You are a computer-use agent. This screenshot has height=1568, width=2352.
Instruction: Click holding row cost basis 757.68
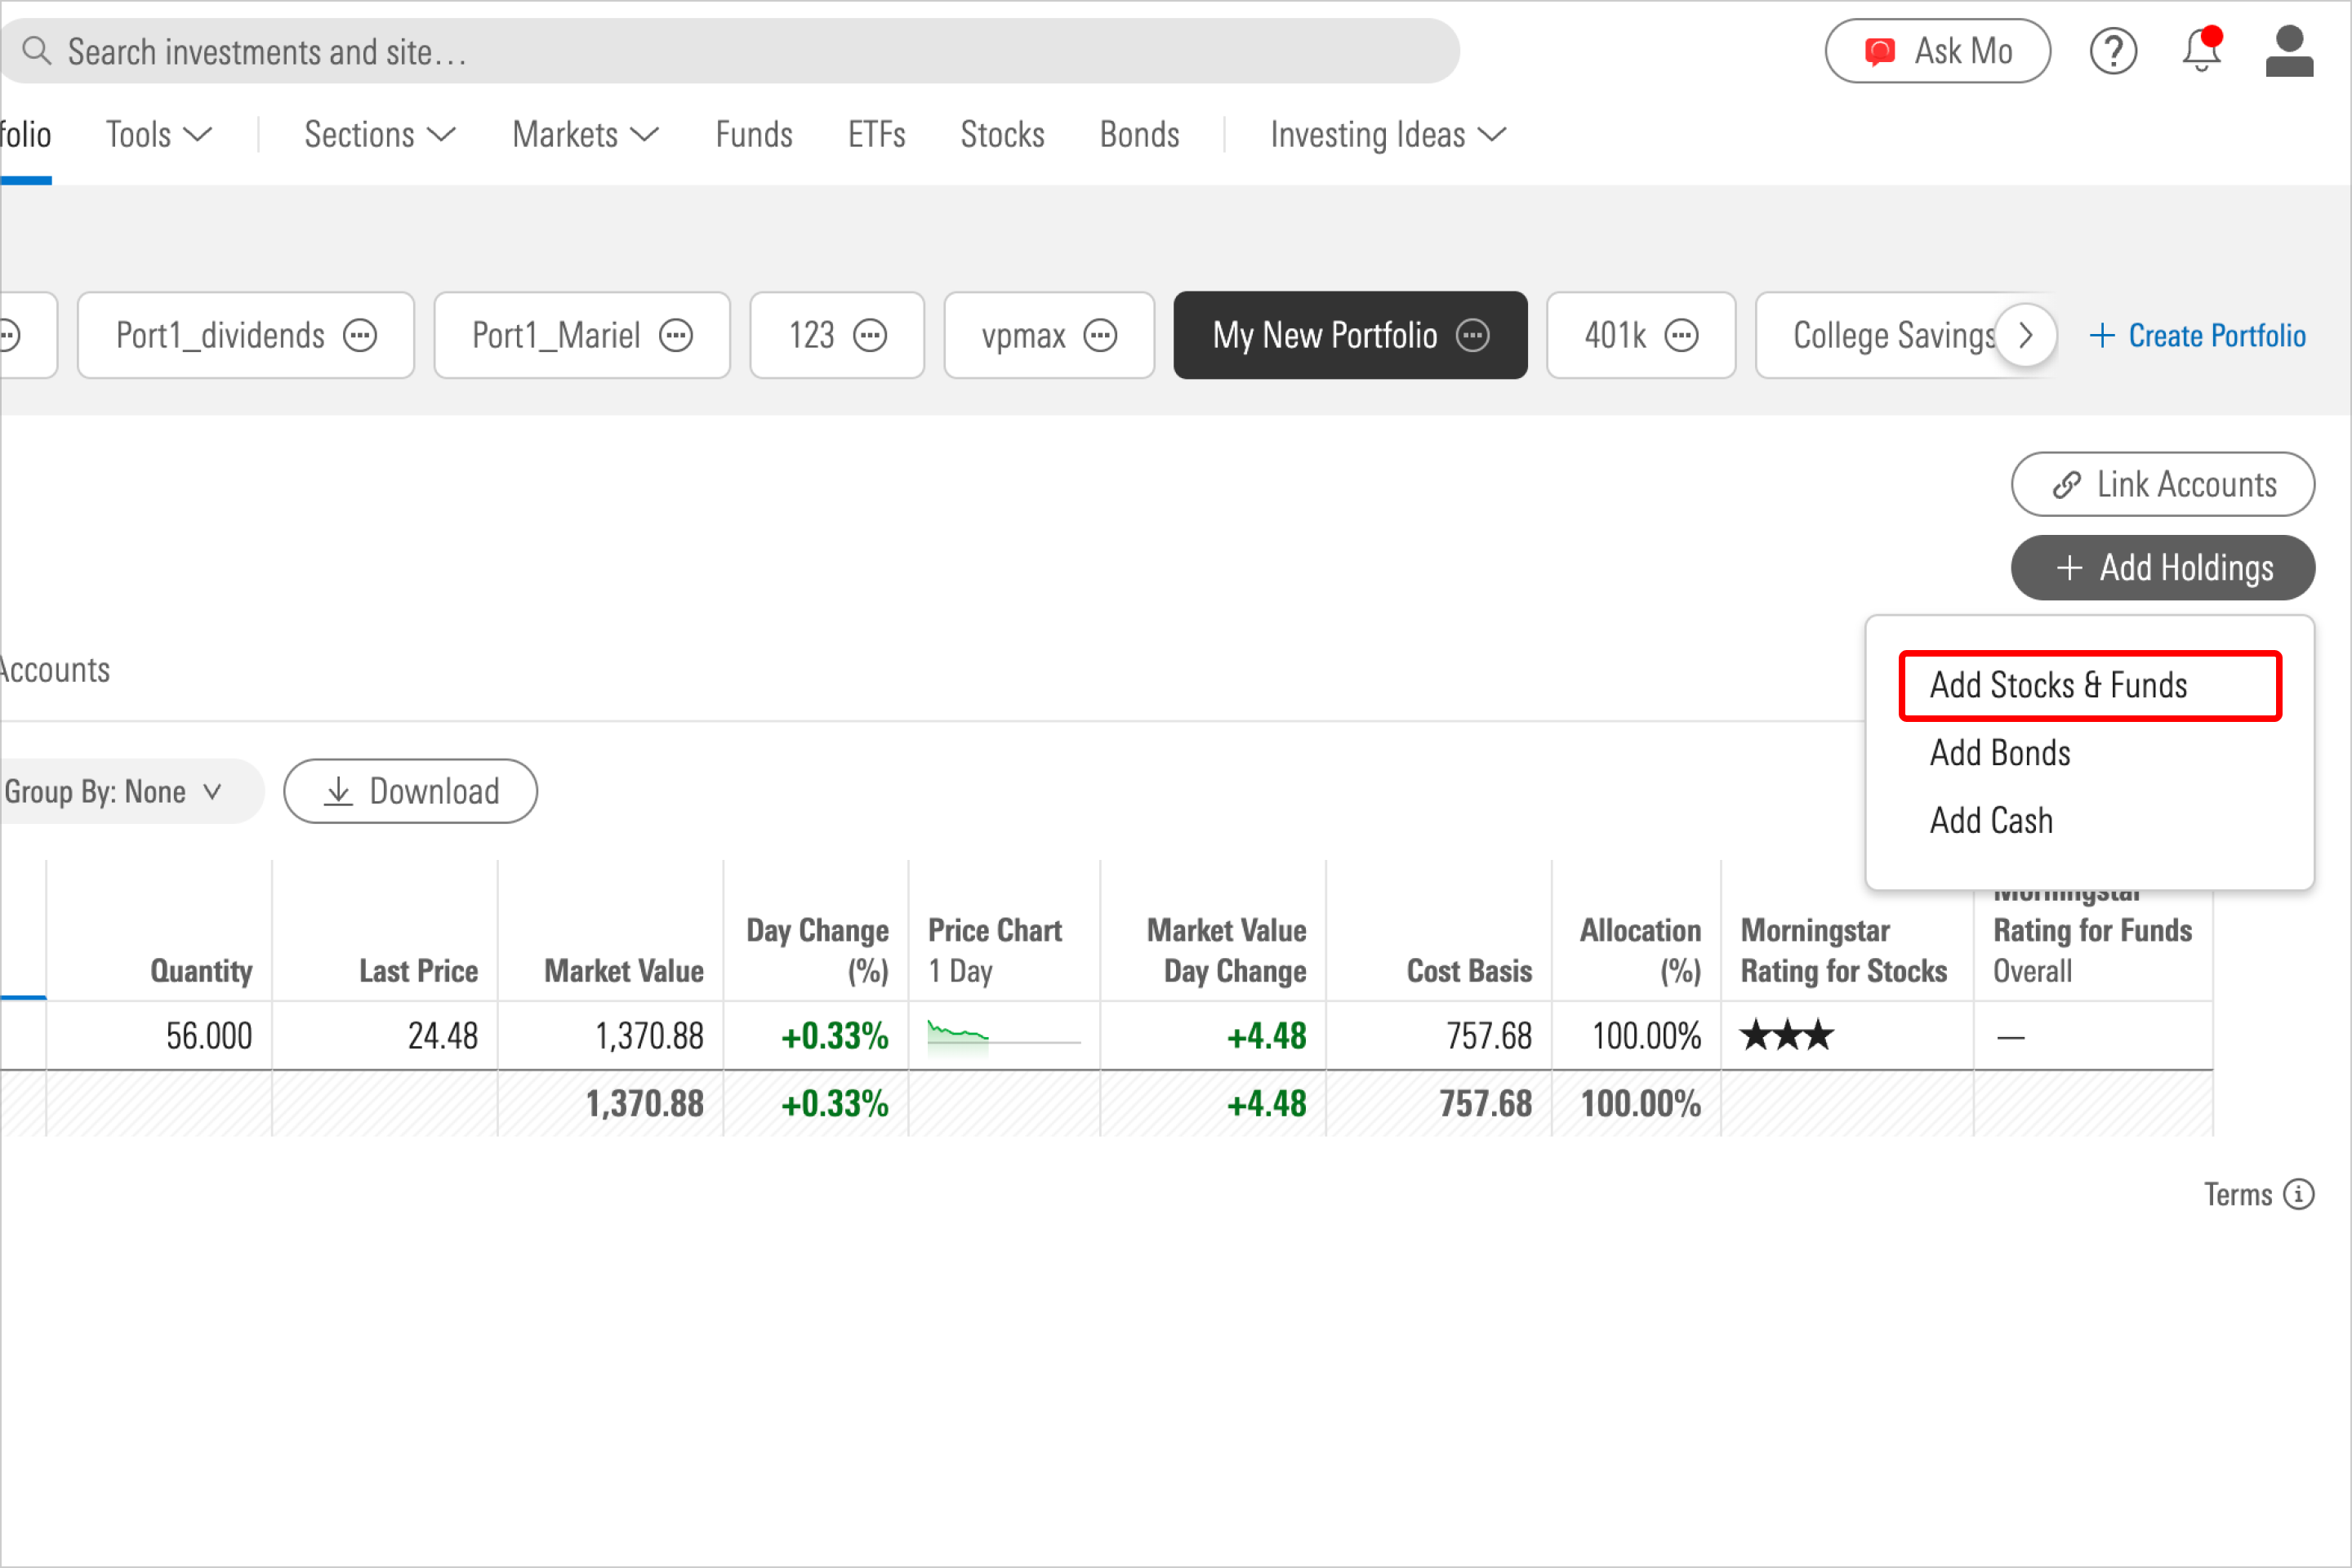click(x=1488, y=1036)
